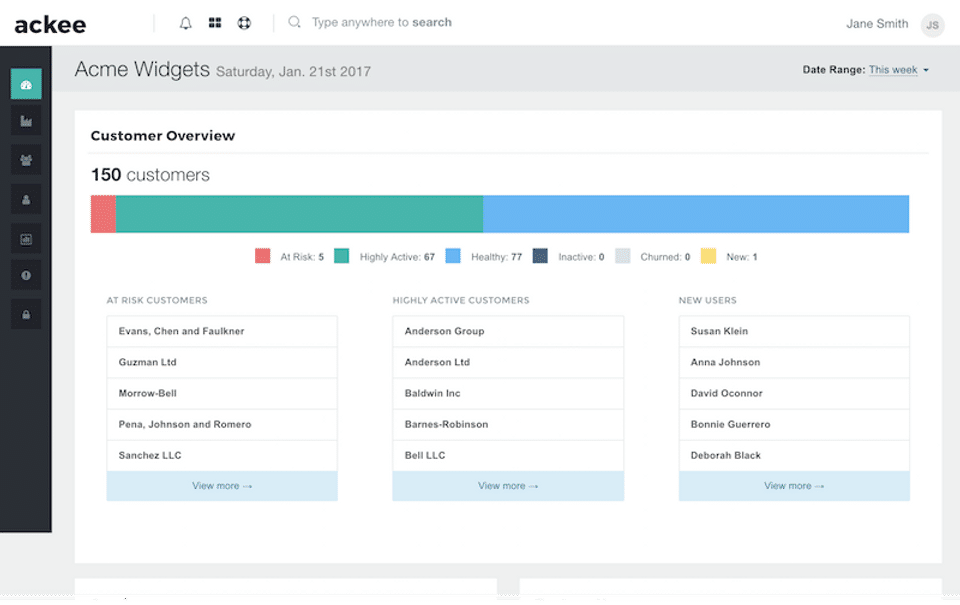This screenshot has width=960, height=605.
Task: Click the Acme Widgets page title
Action: [142, 69]
